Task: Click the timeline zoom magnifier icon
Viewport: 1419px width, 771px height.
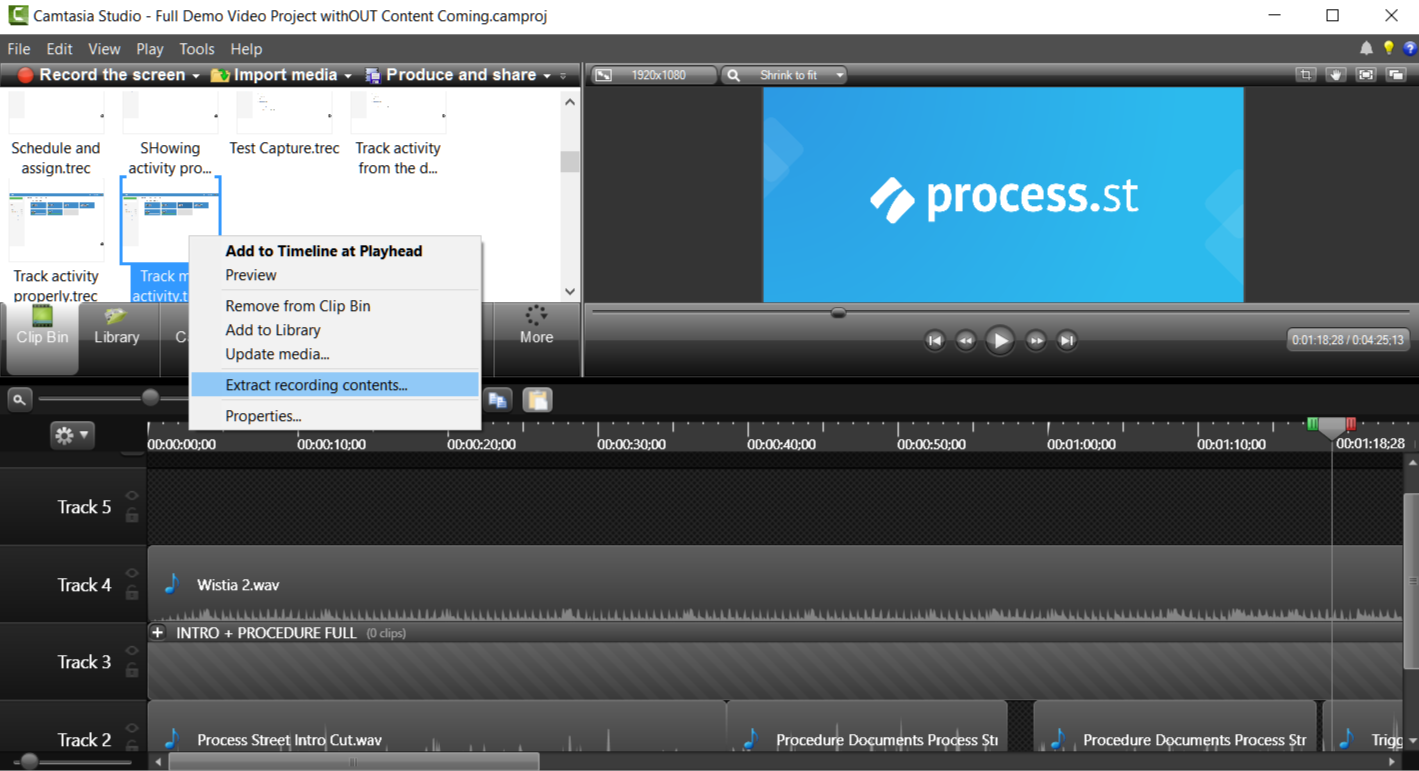Action: [19, 400]
